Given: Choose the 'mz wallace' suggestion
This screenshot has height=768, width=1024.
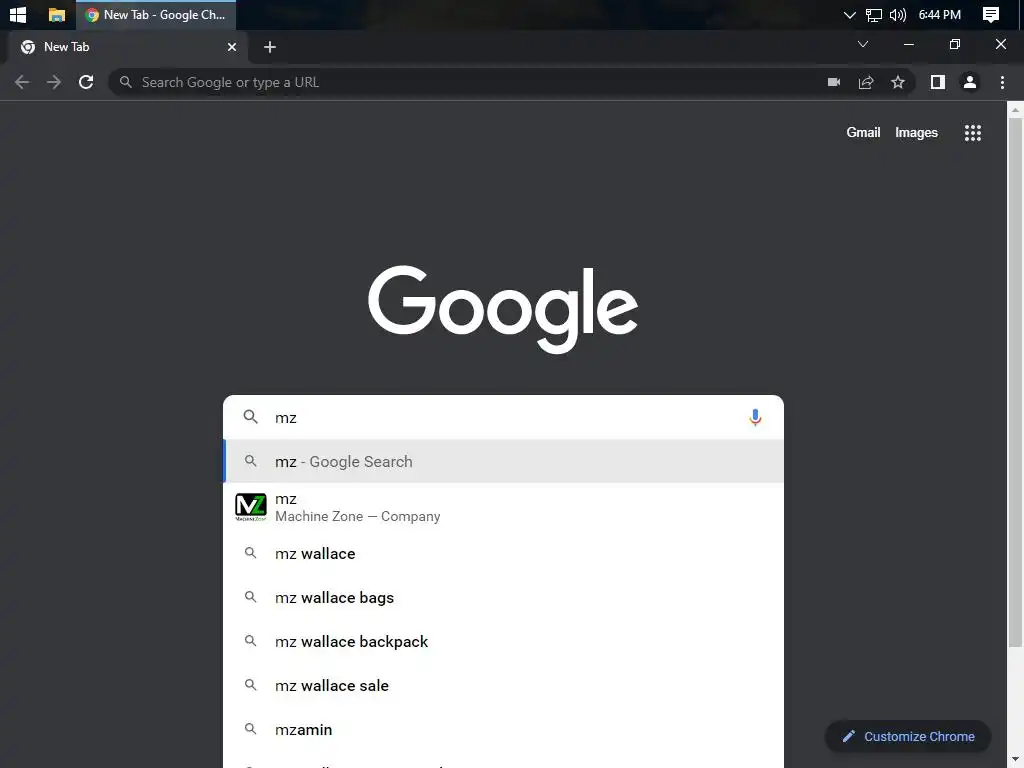Looking at the screenshot, I should coord(503,554).
